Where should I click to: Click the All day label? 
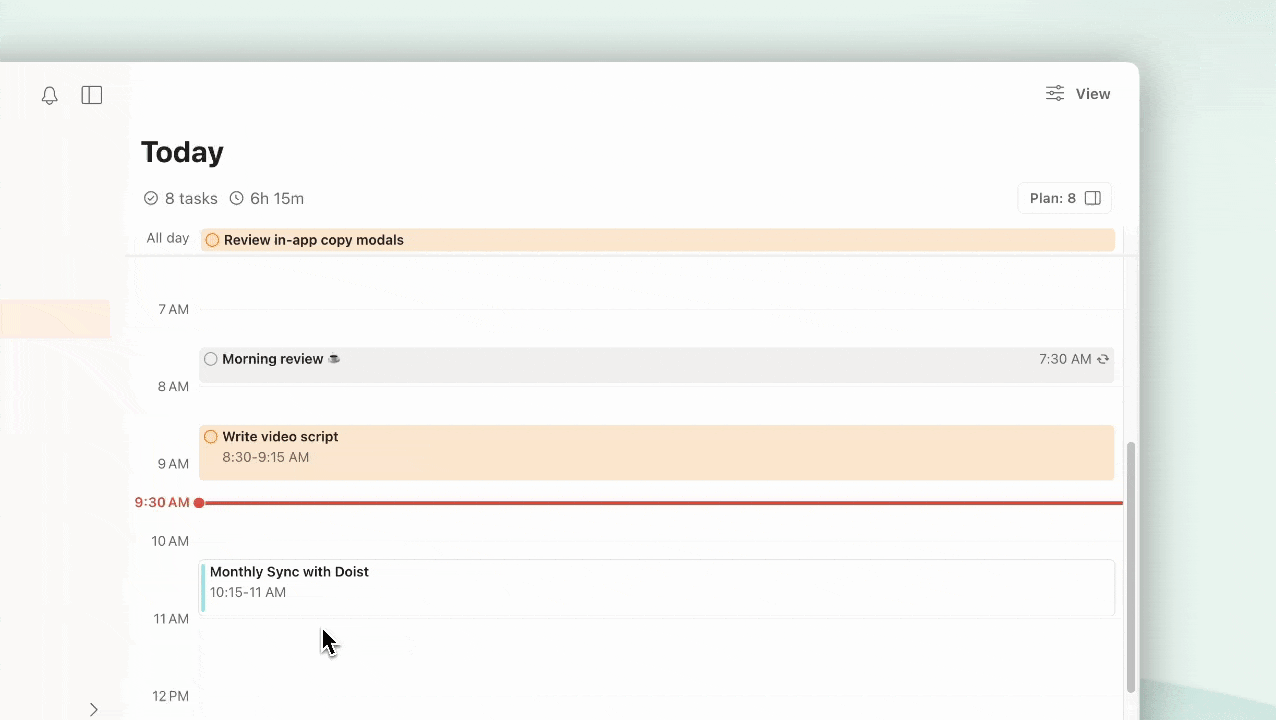click(x=167, y=238)
